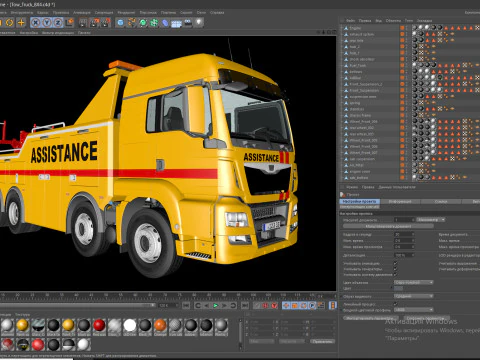This screenshot has height=360, width=480.
Task: Open the Плагины main menu
Action: pos(168,12)
